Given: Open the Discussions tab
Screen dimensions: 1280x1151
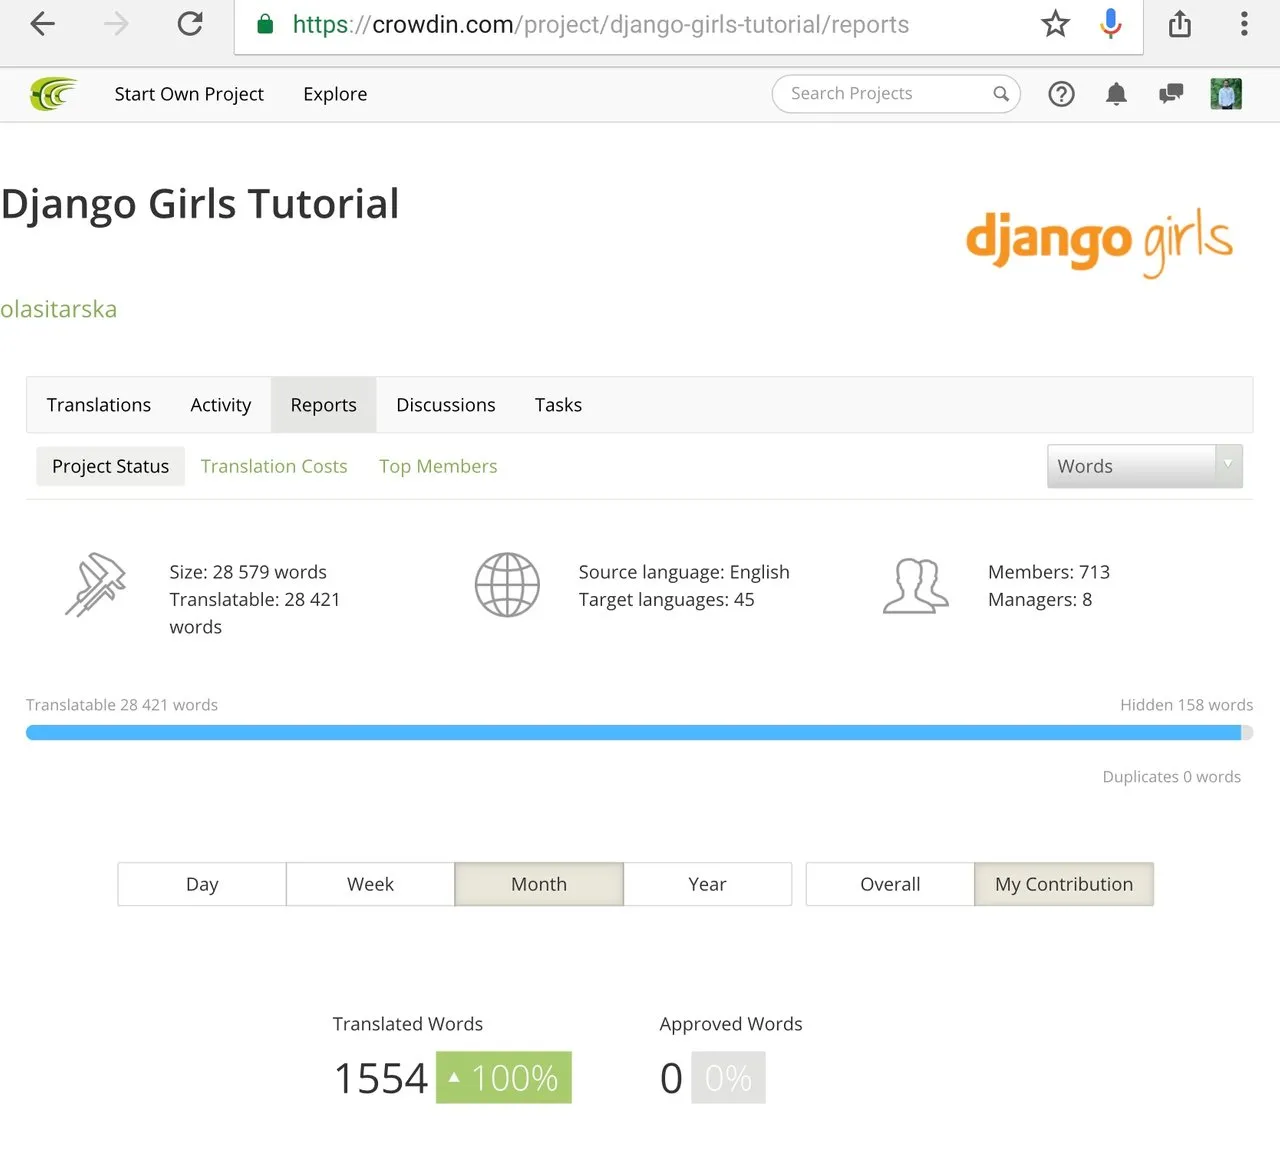Looking at the screenshot, I should pos(446,405).
